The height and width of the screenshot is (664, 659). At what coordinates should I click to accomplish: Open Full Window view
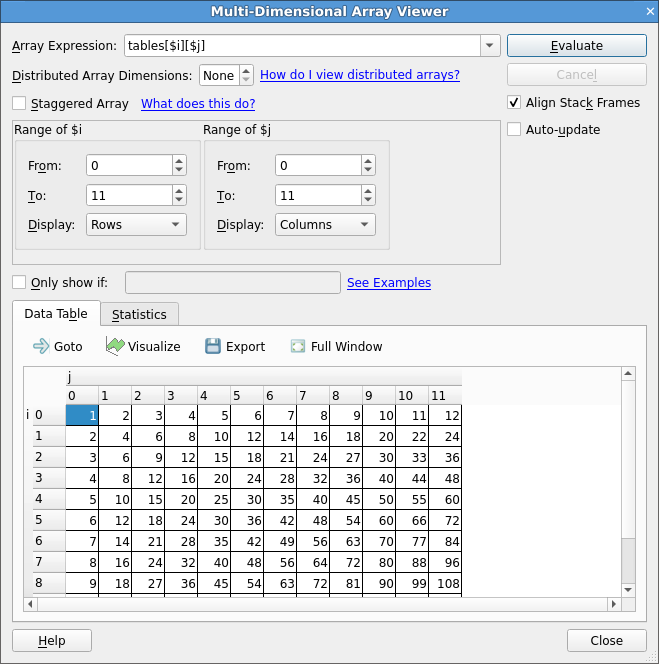click(x=298, y=346)
